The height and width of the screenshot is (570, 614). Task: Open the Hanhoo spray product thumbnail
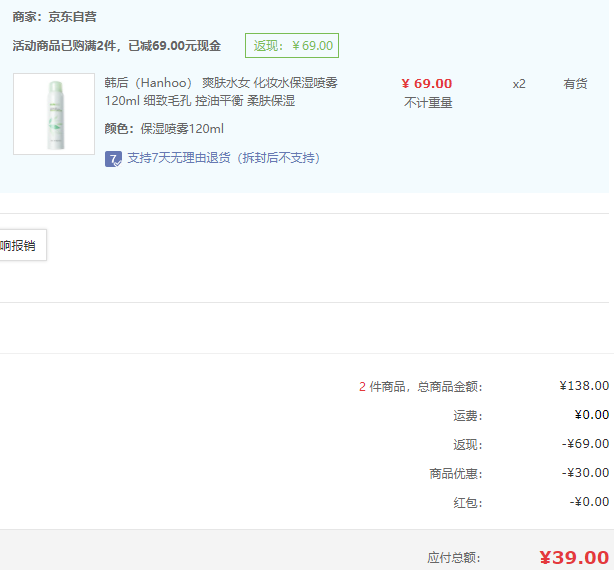(54, 114)
